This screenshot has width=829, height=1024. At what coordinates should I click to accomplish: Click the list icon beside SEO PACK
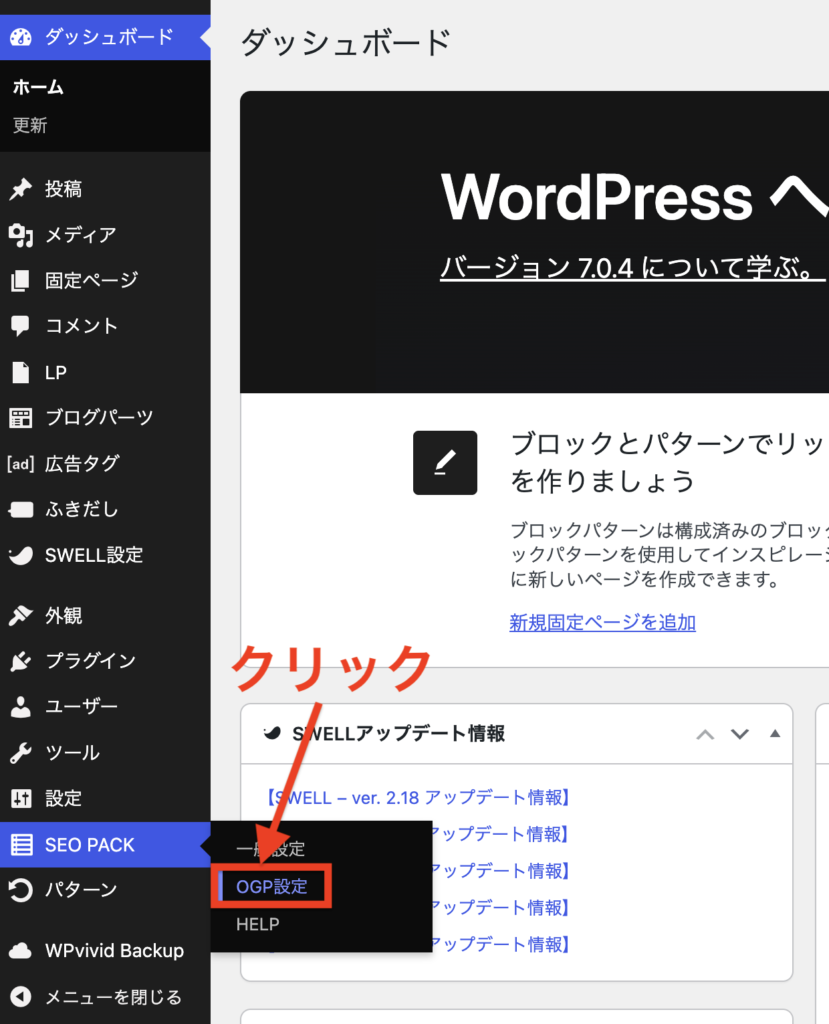pos(21,845)
